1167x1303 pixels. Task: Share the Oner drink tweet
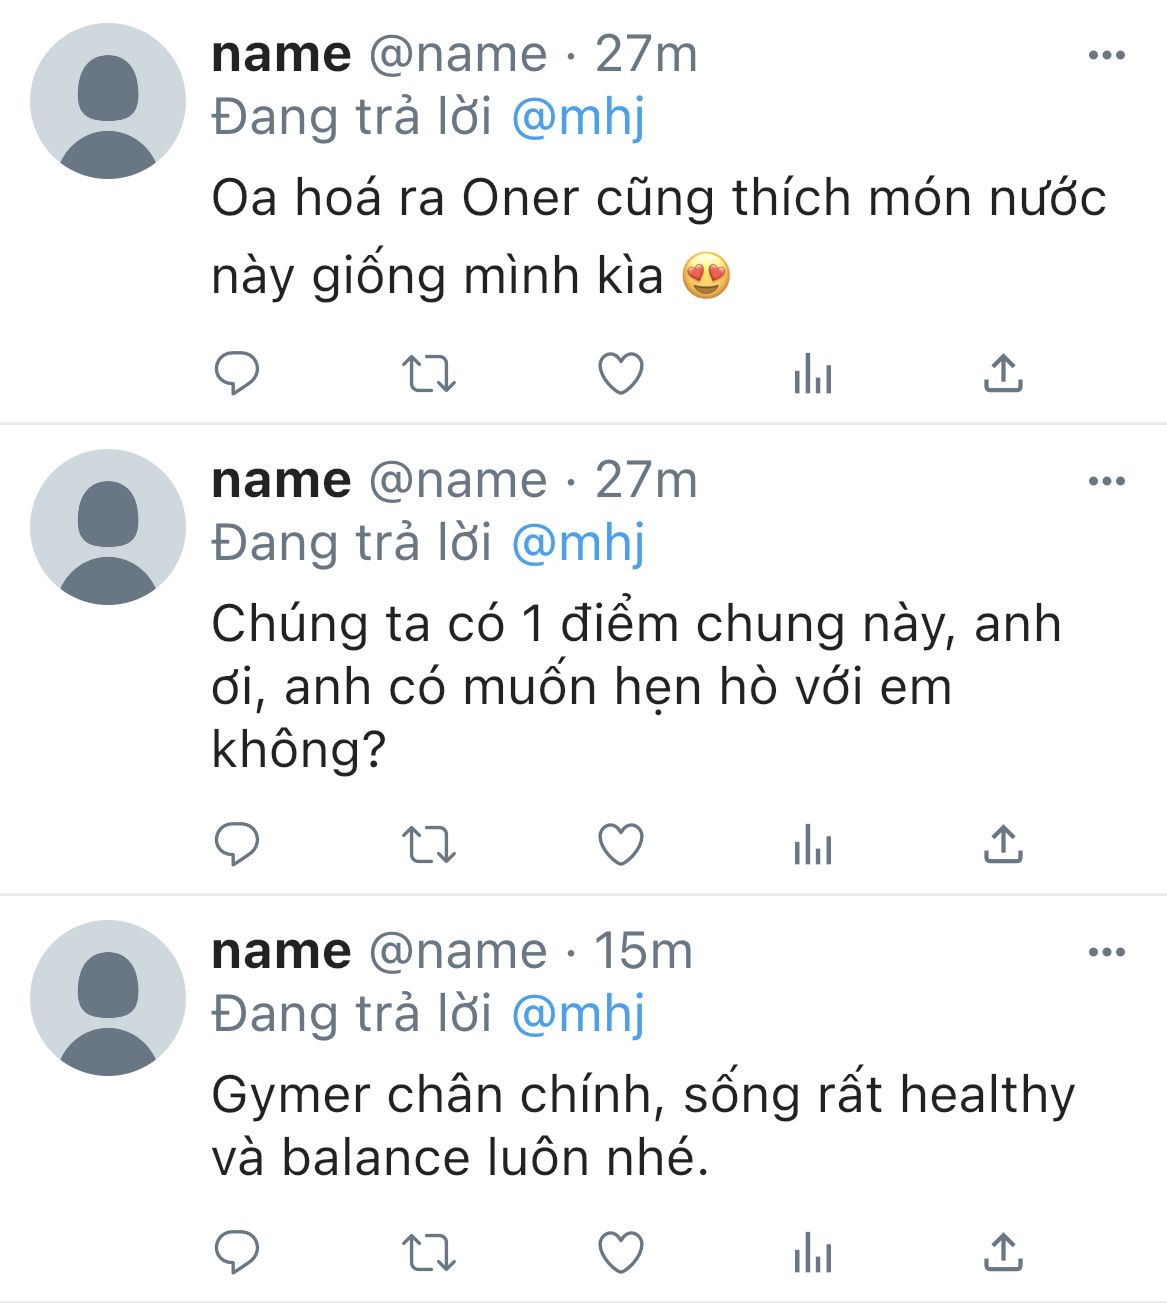coord(1003,373)
